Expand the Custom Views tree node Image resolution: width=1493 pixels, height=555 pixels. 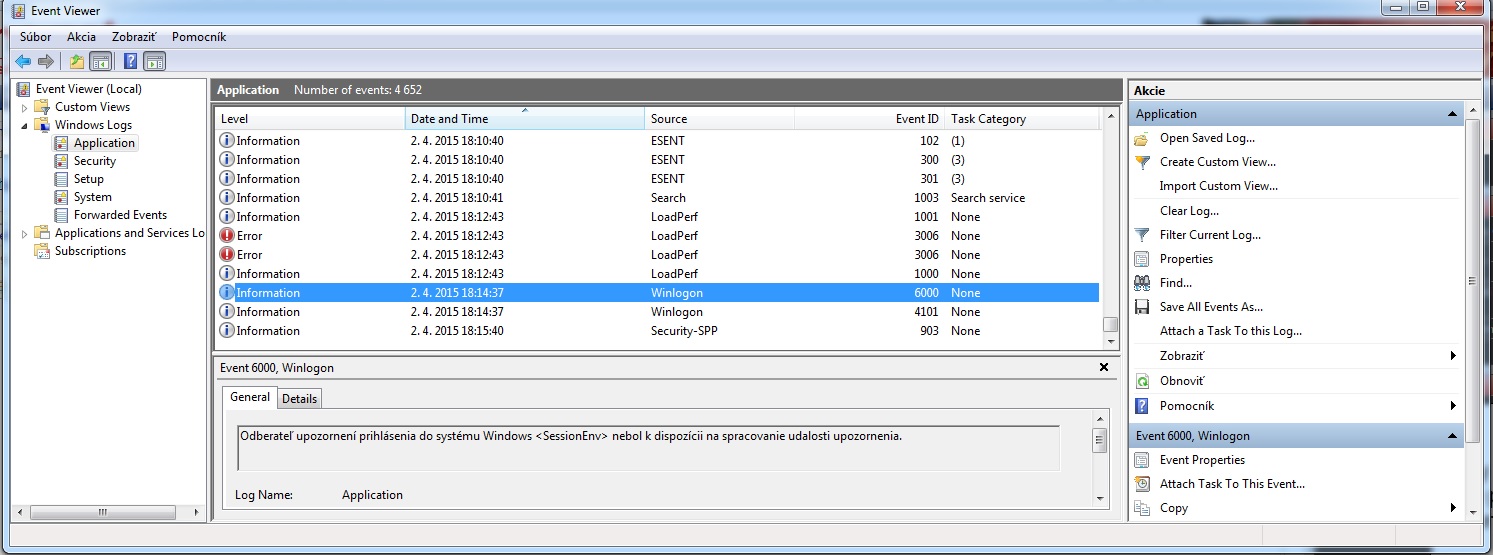coord(25,107)
